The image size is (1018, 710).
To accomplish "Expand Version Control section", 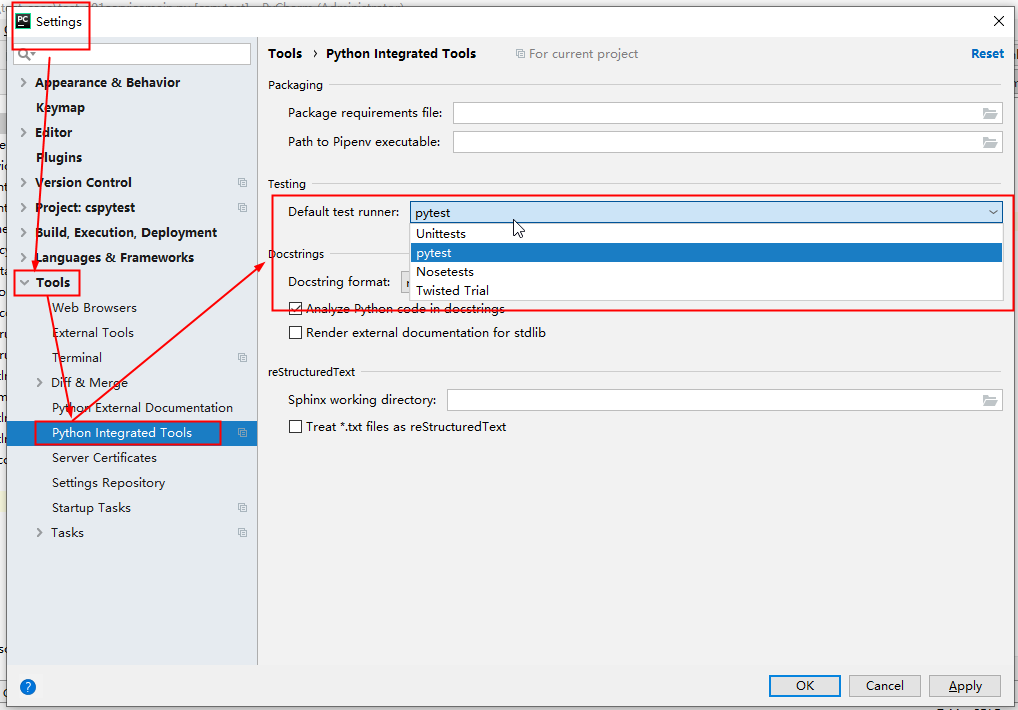I will pyautogui.click(x=23, y=182).
